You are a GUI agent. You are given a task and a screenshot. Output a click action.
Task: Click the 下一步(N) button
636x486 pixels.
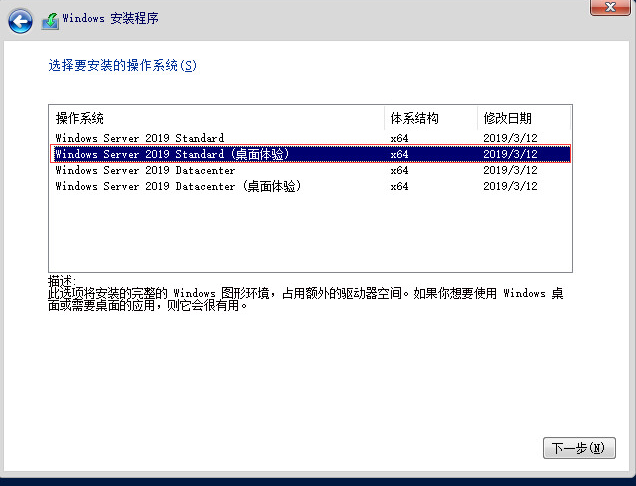[x=579, y=448]
